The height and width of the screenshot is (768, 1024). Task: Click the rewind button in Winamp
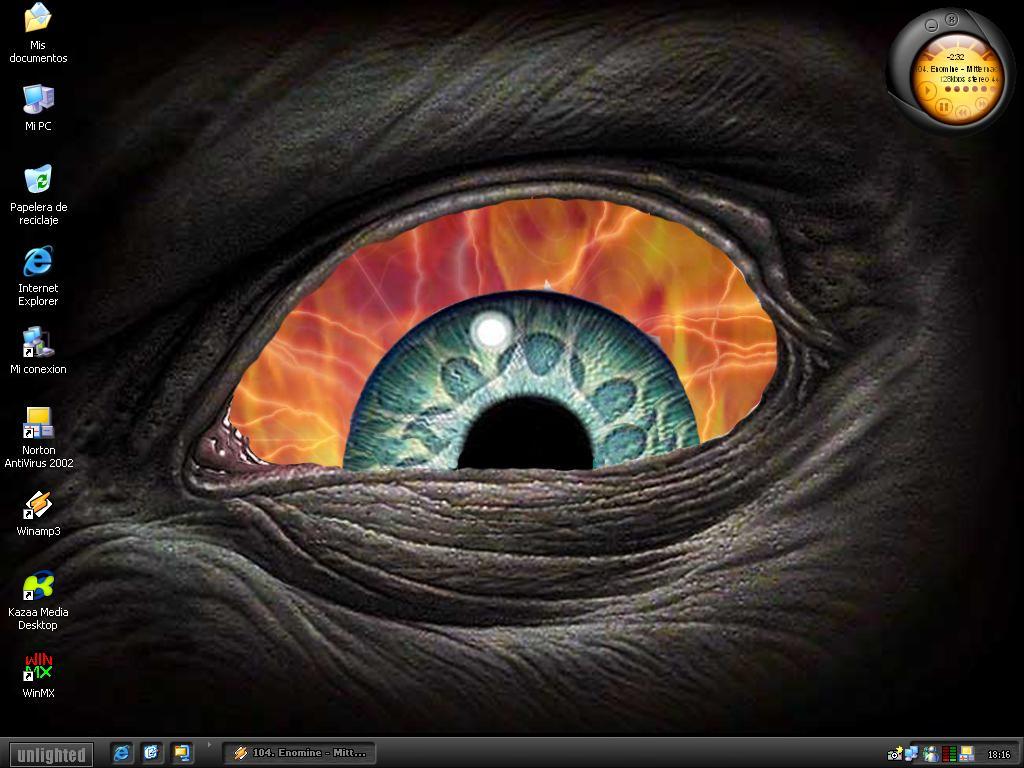pyautogui.click(x=962, y=112)
